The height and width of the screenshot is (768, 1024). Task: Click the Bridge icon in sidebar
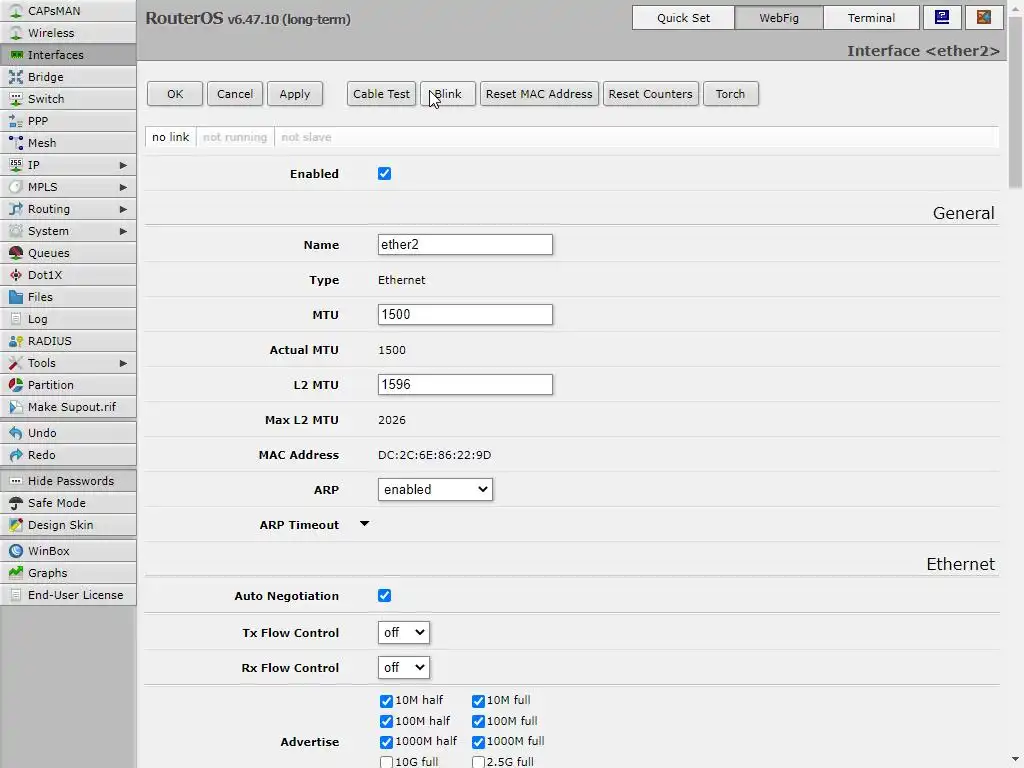(16, 77)
